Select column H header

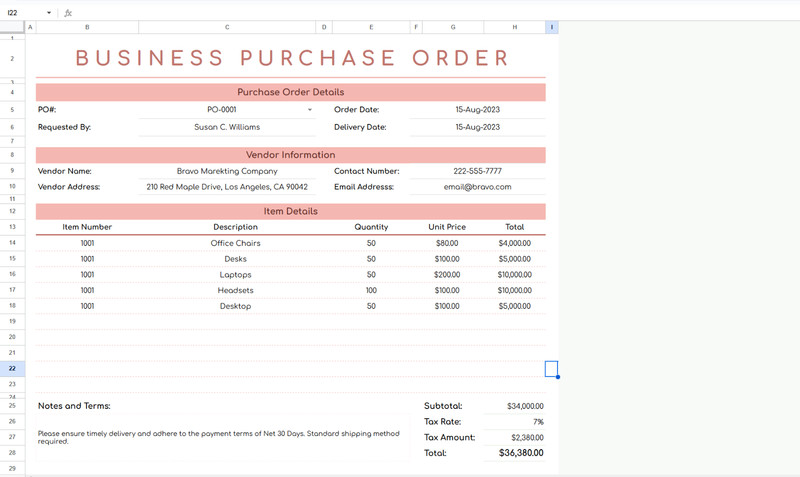point(515,27)
